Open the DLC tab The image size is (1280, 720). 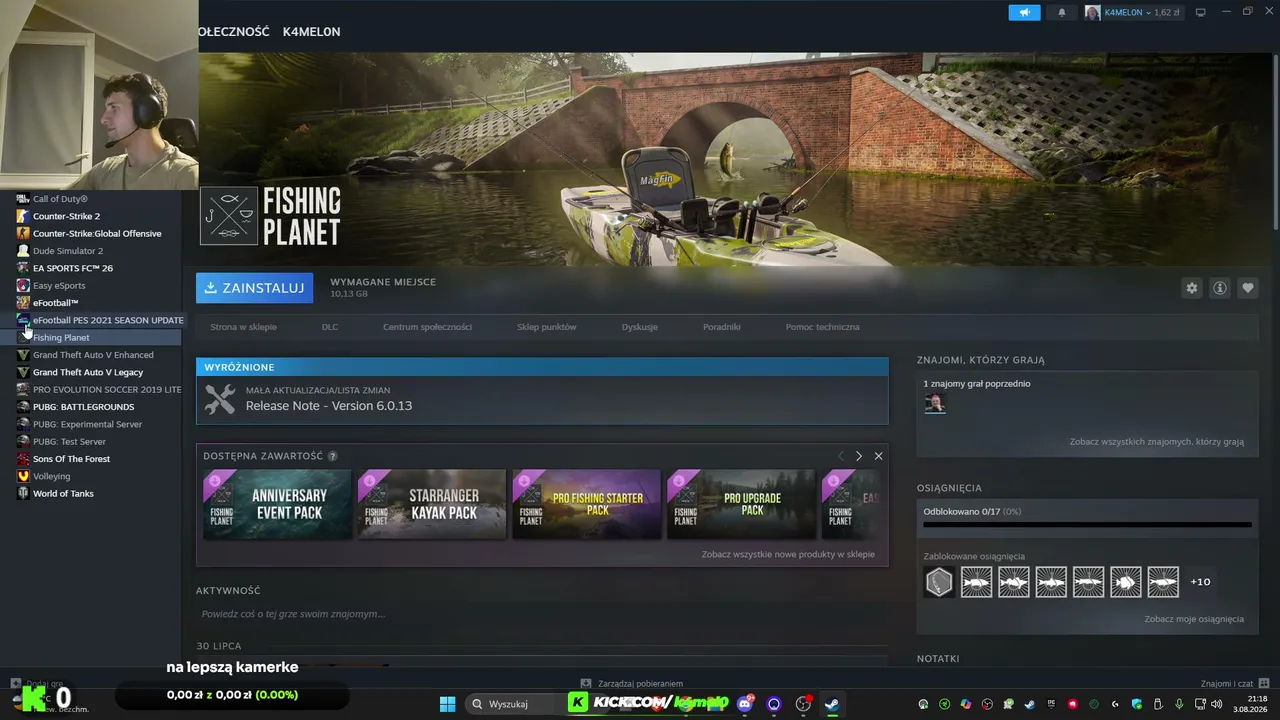click(330, 327)
